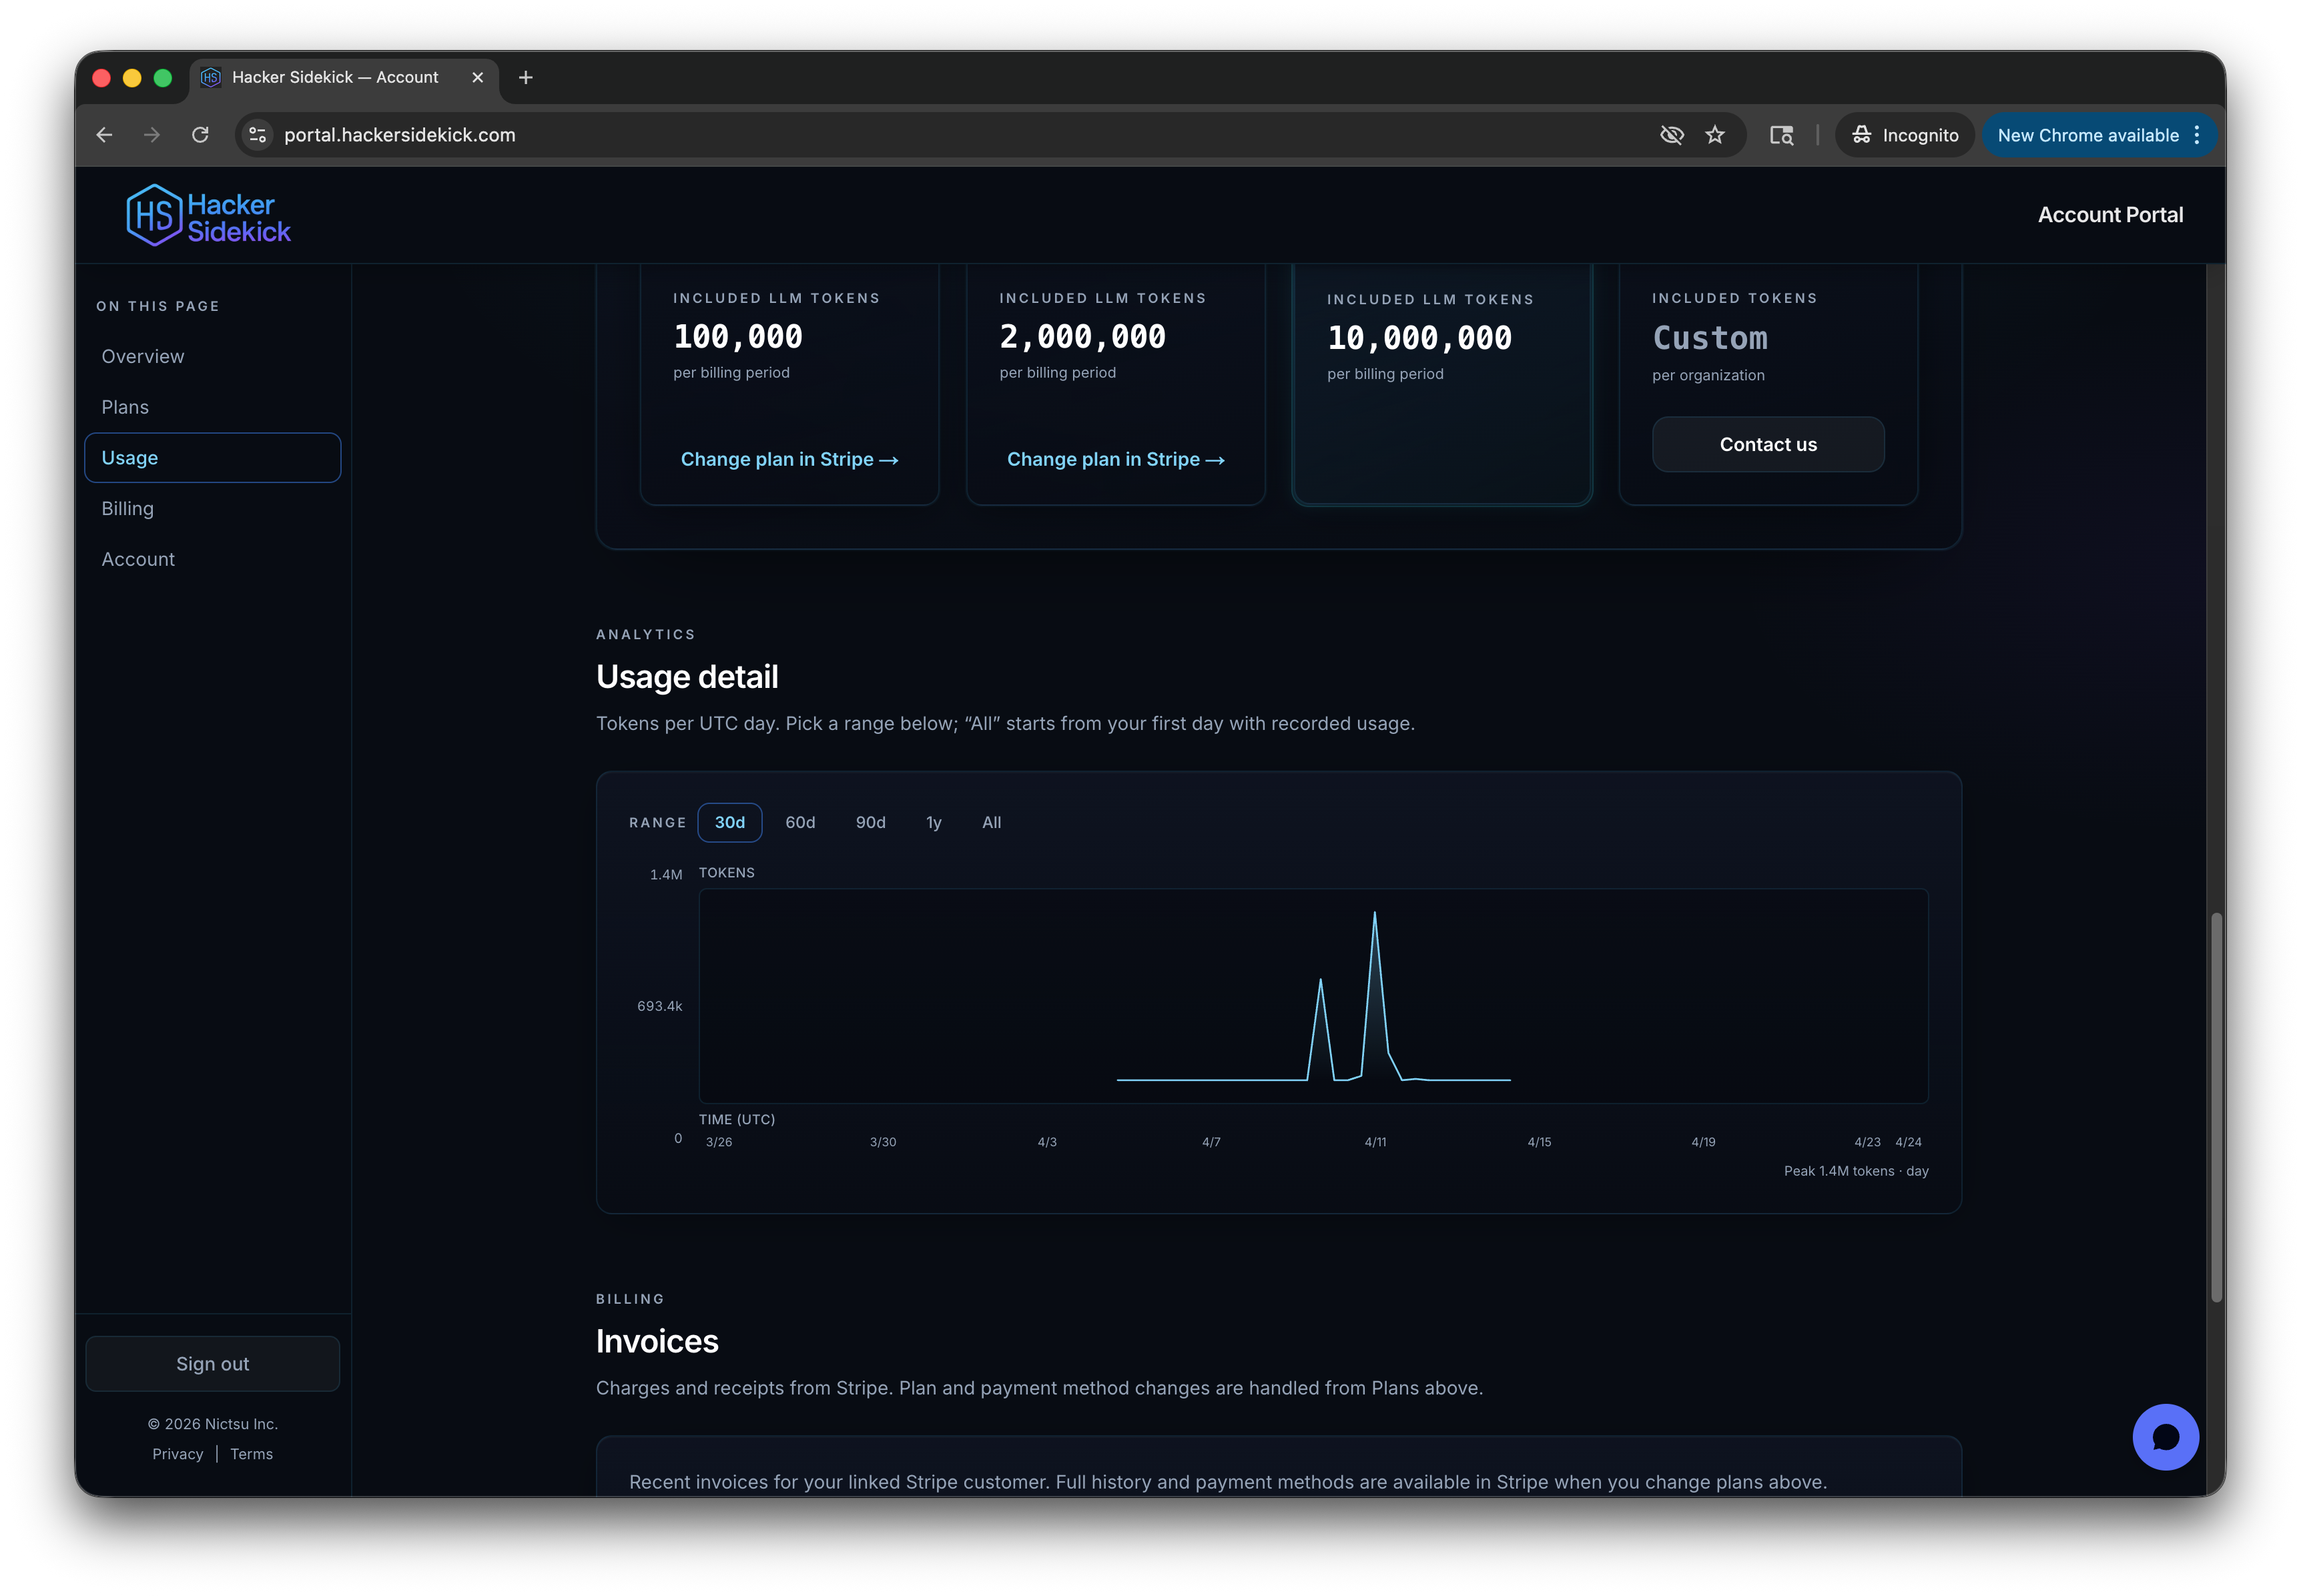Screen dimensions: 2301x1596
Task: Select Usage in sidebar
Action: [212, 458]
